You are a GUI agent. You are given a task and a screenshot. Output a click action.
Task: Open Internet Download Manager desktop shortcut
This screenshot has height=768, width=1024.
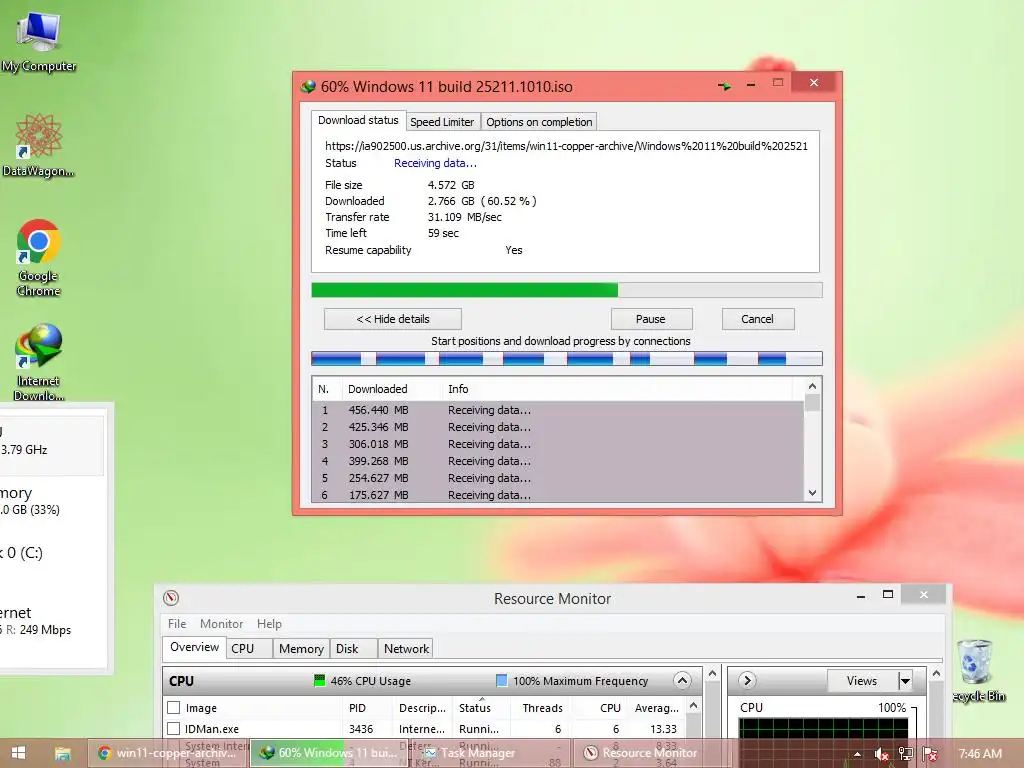pyautogui.click(x=39, y=361)
